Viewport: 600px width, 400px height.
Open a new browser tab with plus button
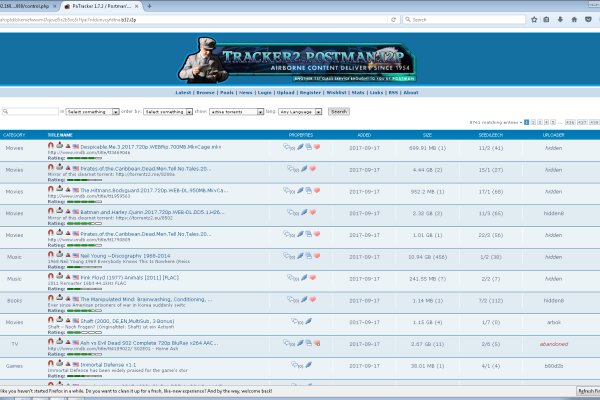pyautogui.click(x=149, y=6)
